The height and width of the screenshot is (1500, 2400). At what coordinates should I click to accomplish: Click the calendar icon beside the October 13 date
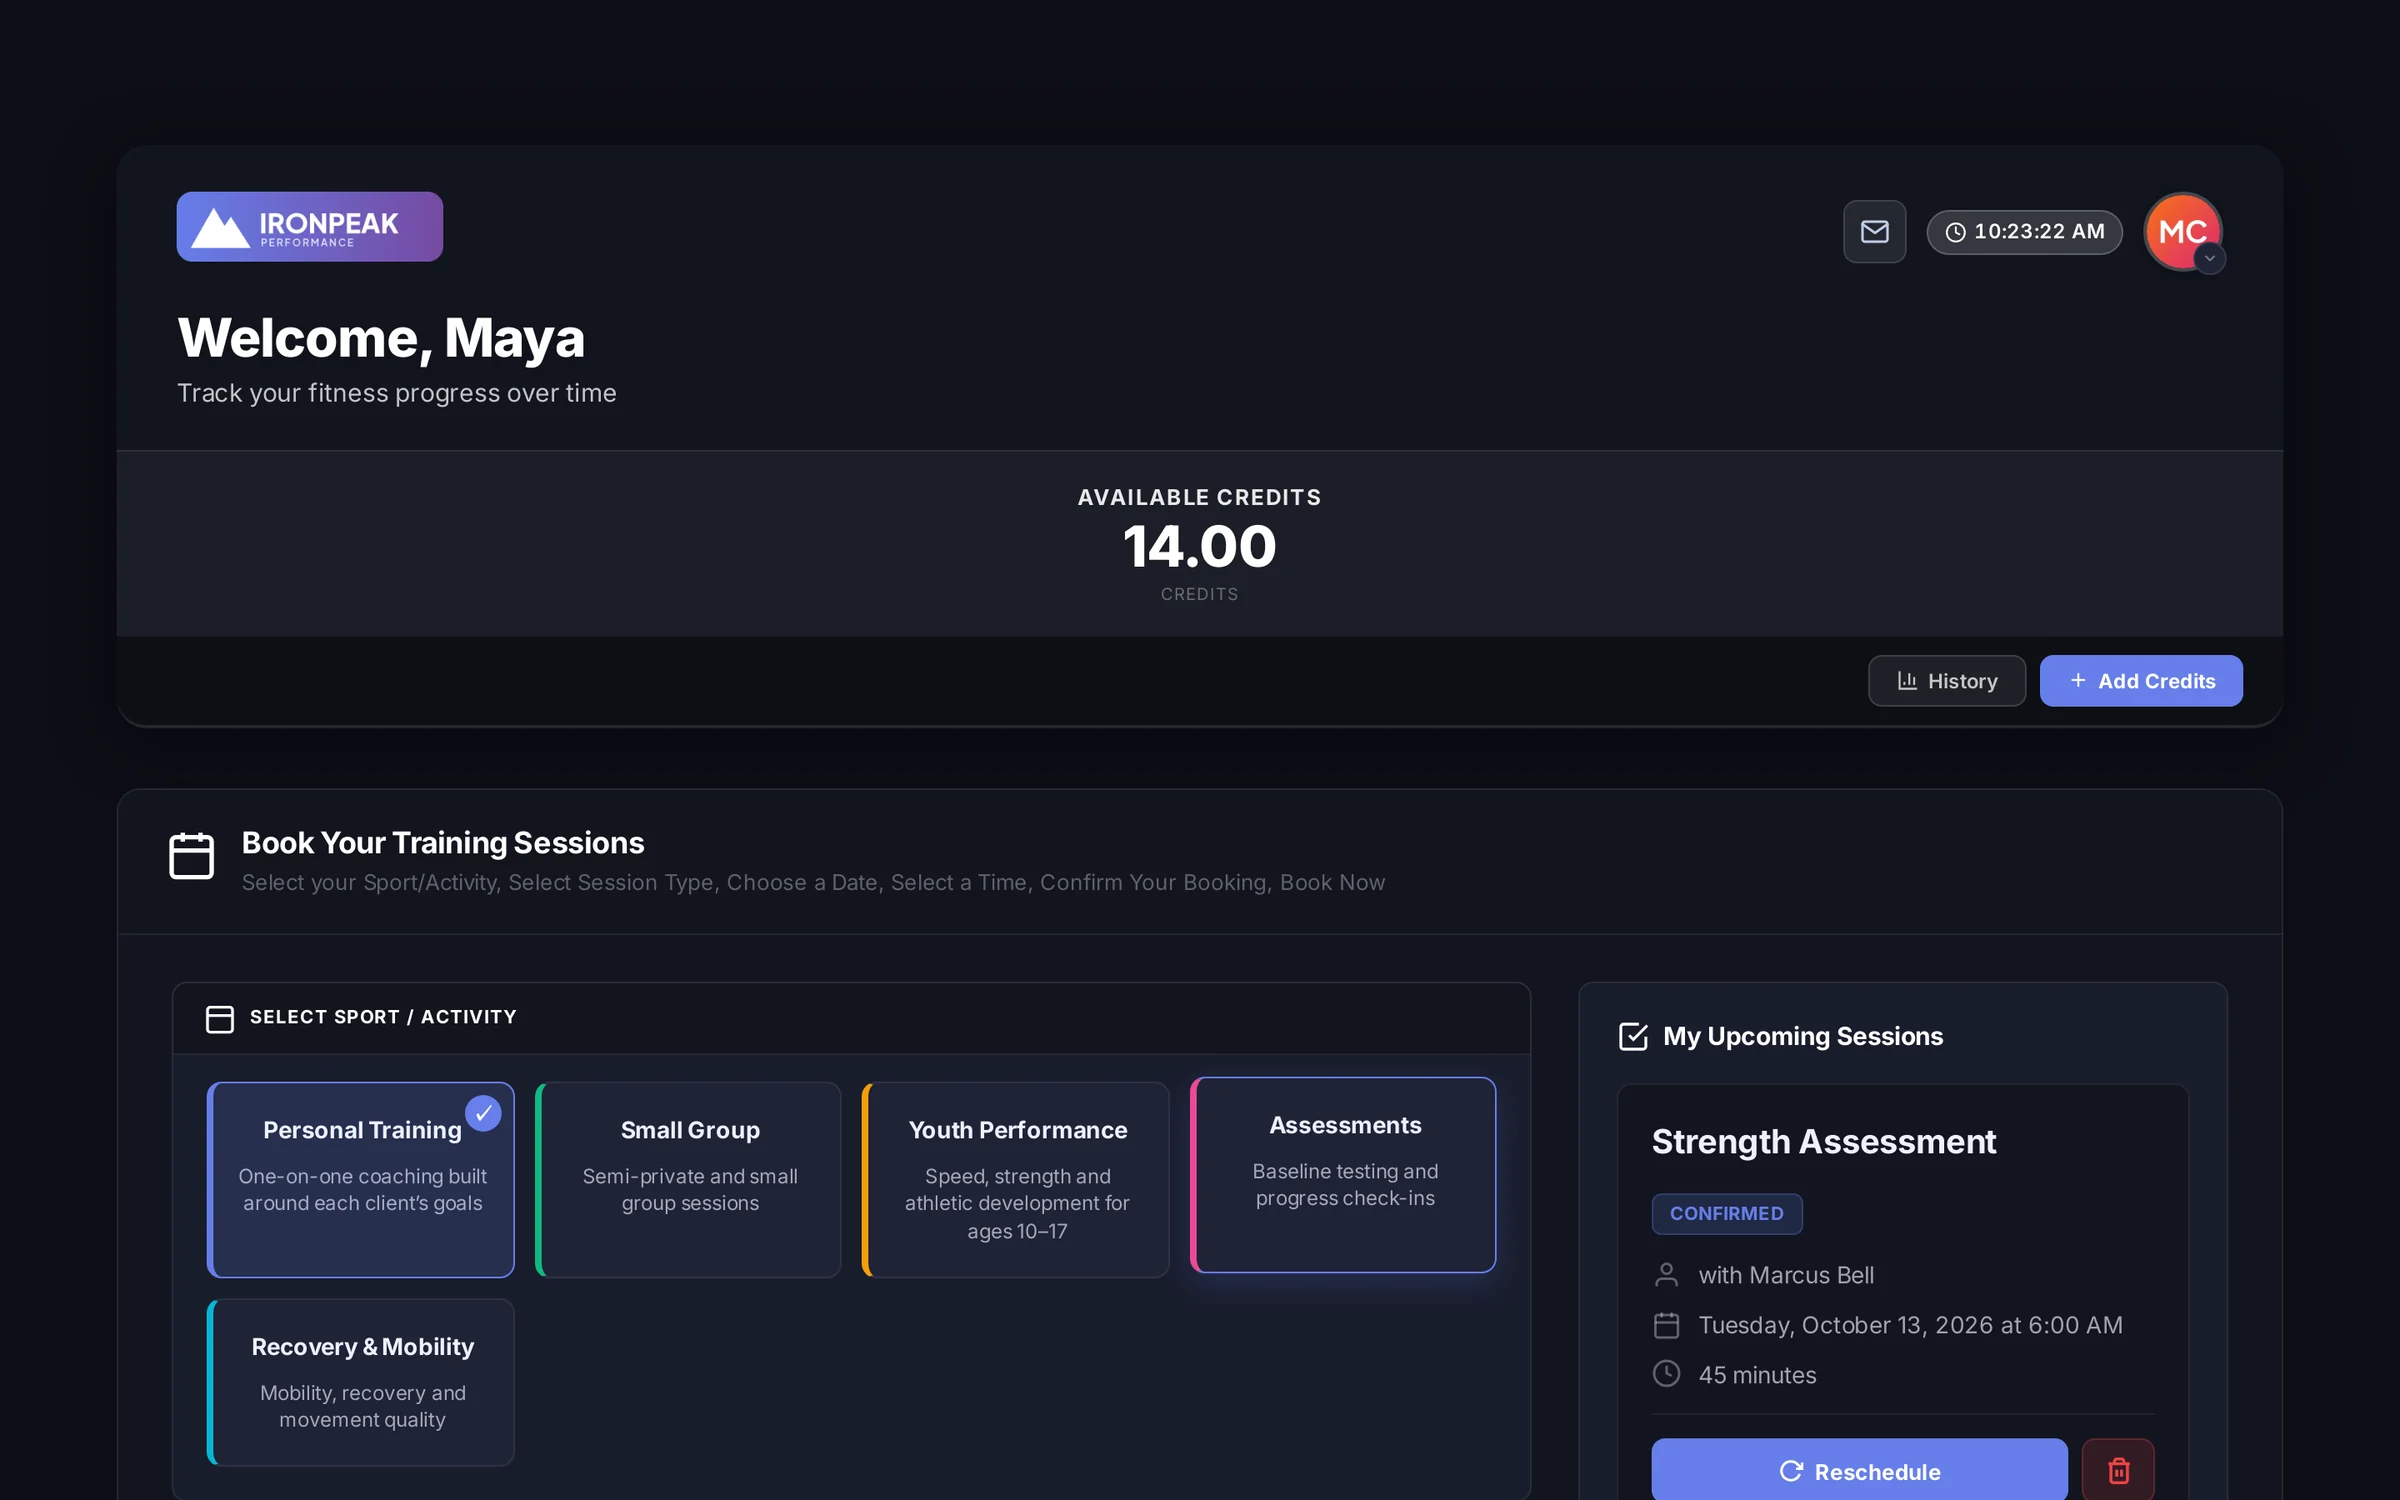(1667, 1325)
